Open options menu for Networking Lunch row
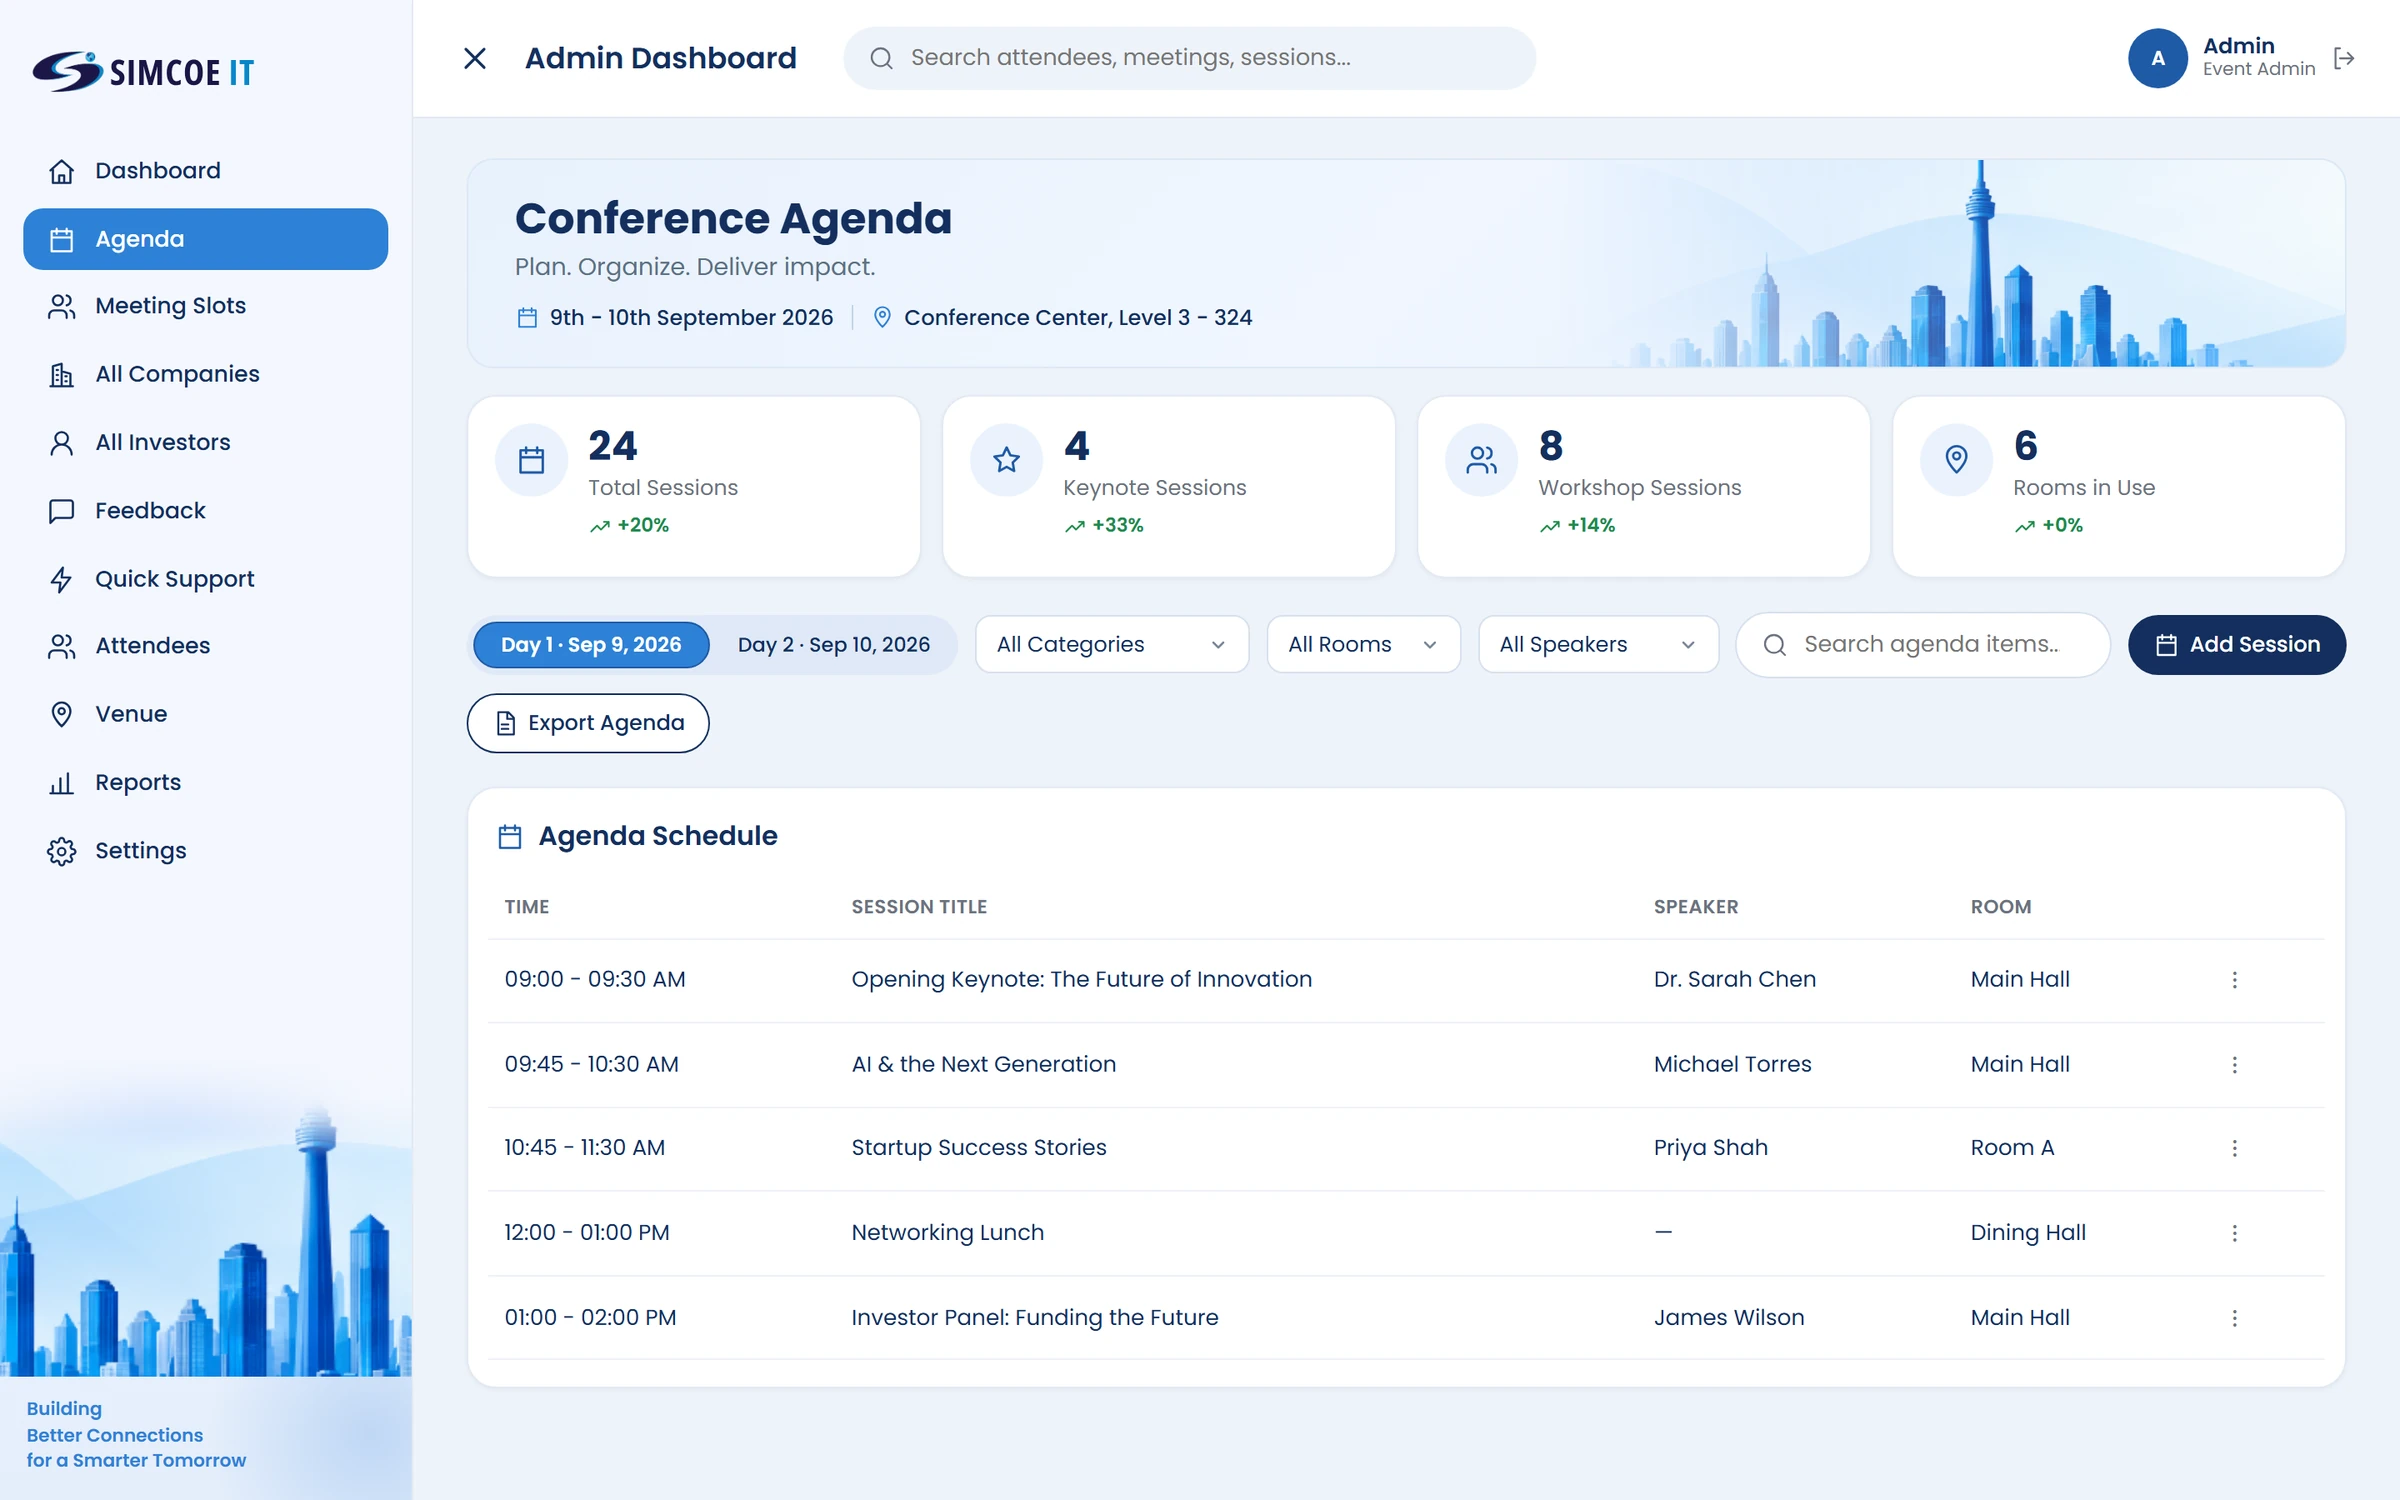2400x1500 pixels. (2234, 1233)
